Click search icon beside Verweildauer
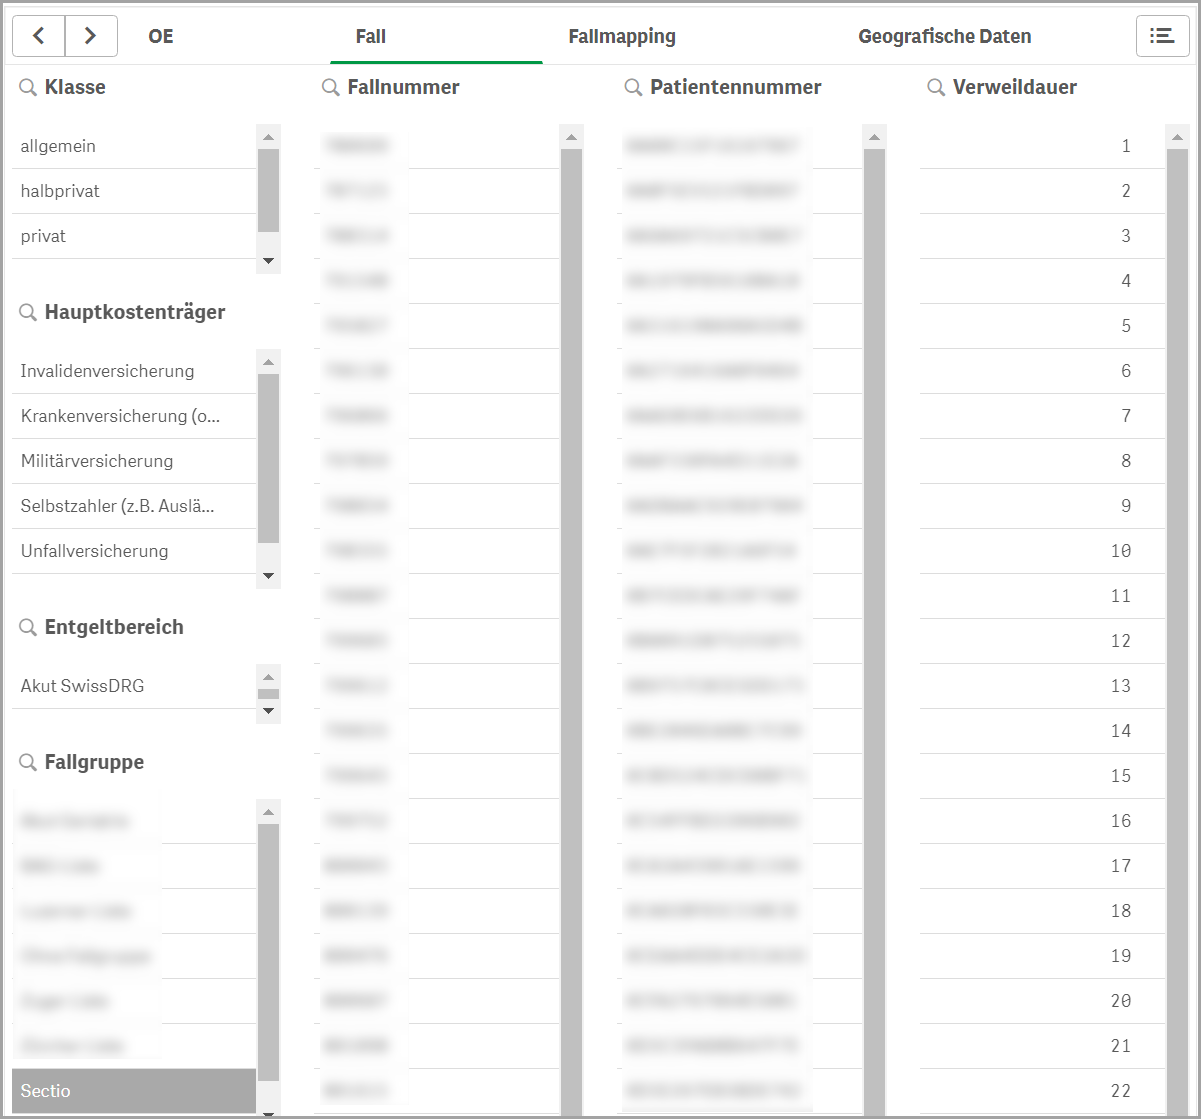Viewport: 1201px width, 1119px height. click(x=936, y=88)
